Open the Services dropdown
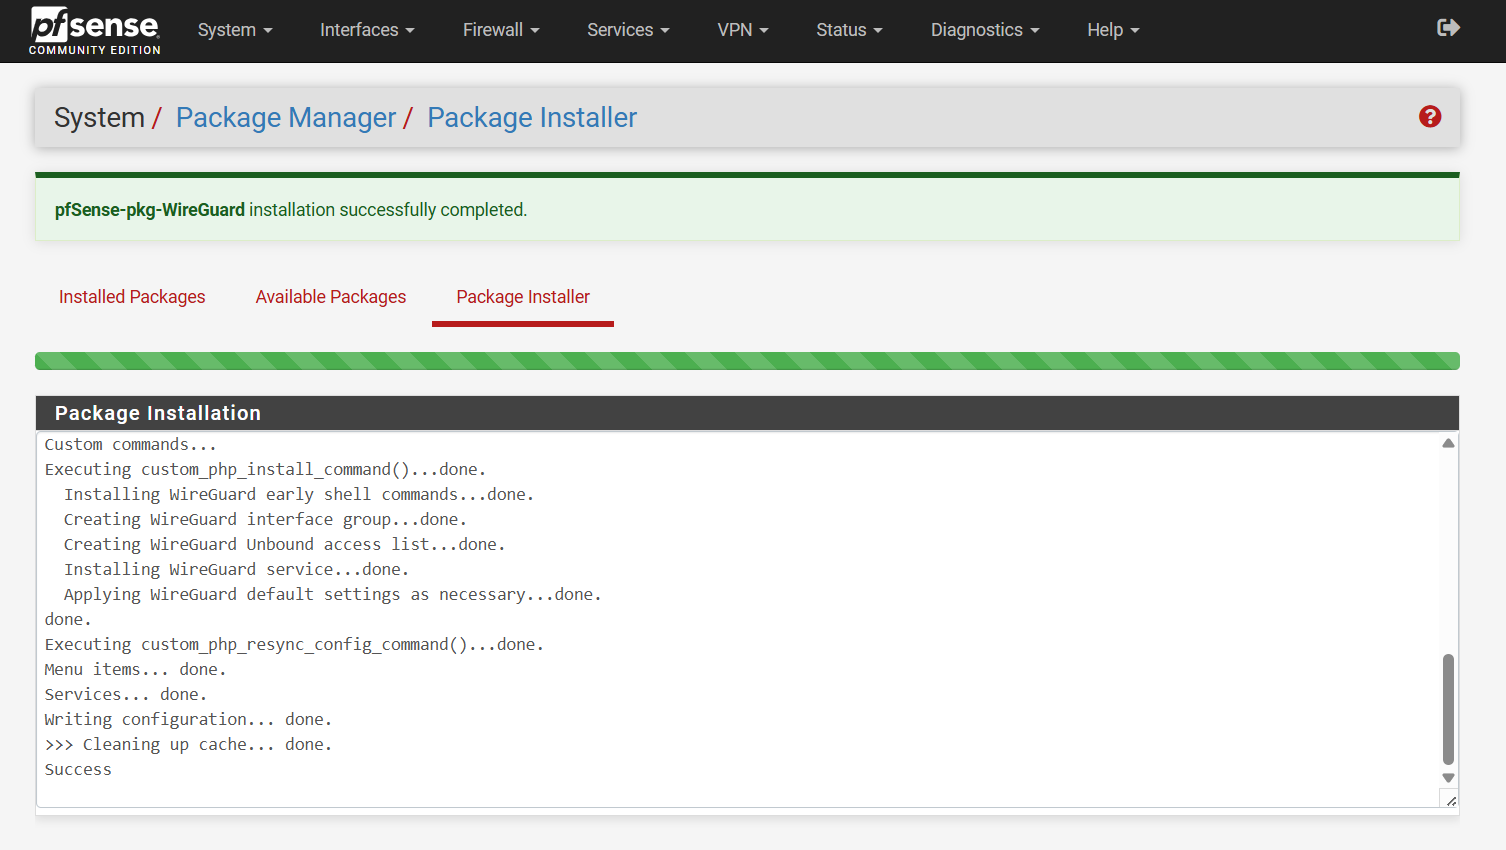The width and height of the screenshot is (1506, 850). pos(627,30)
